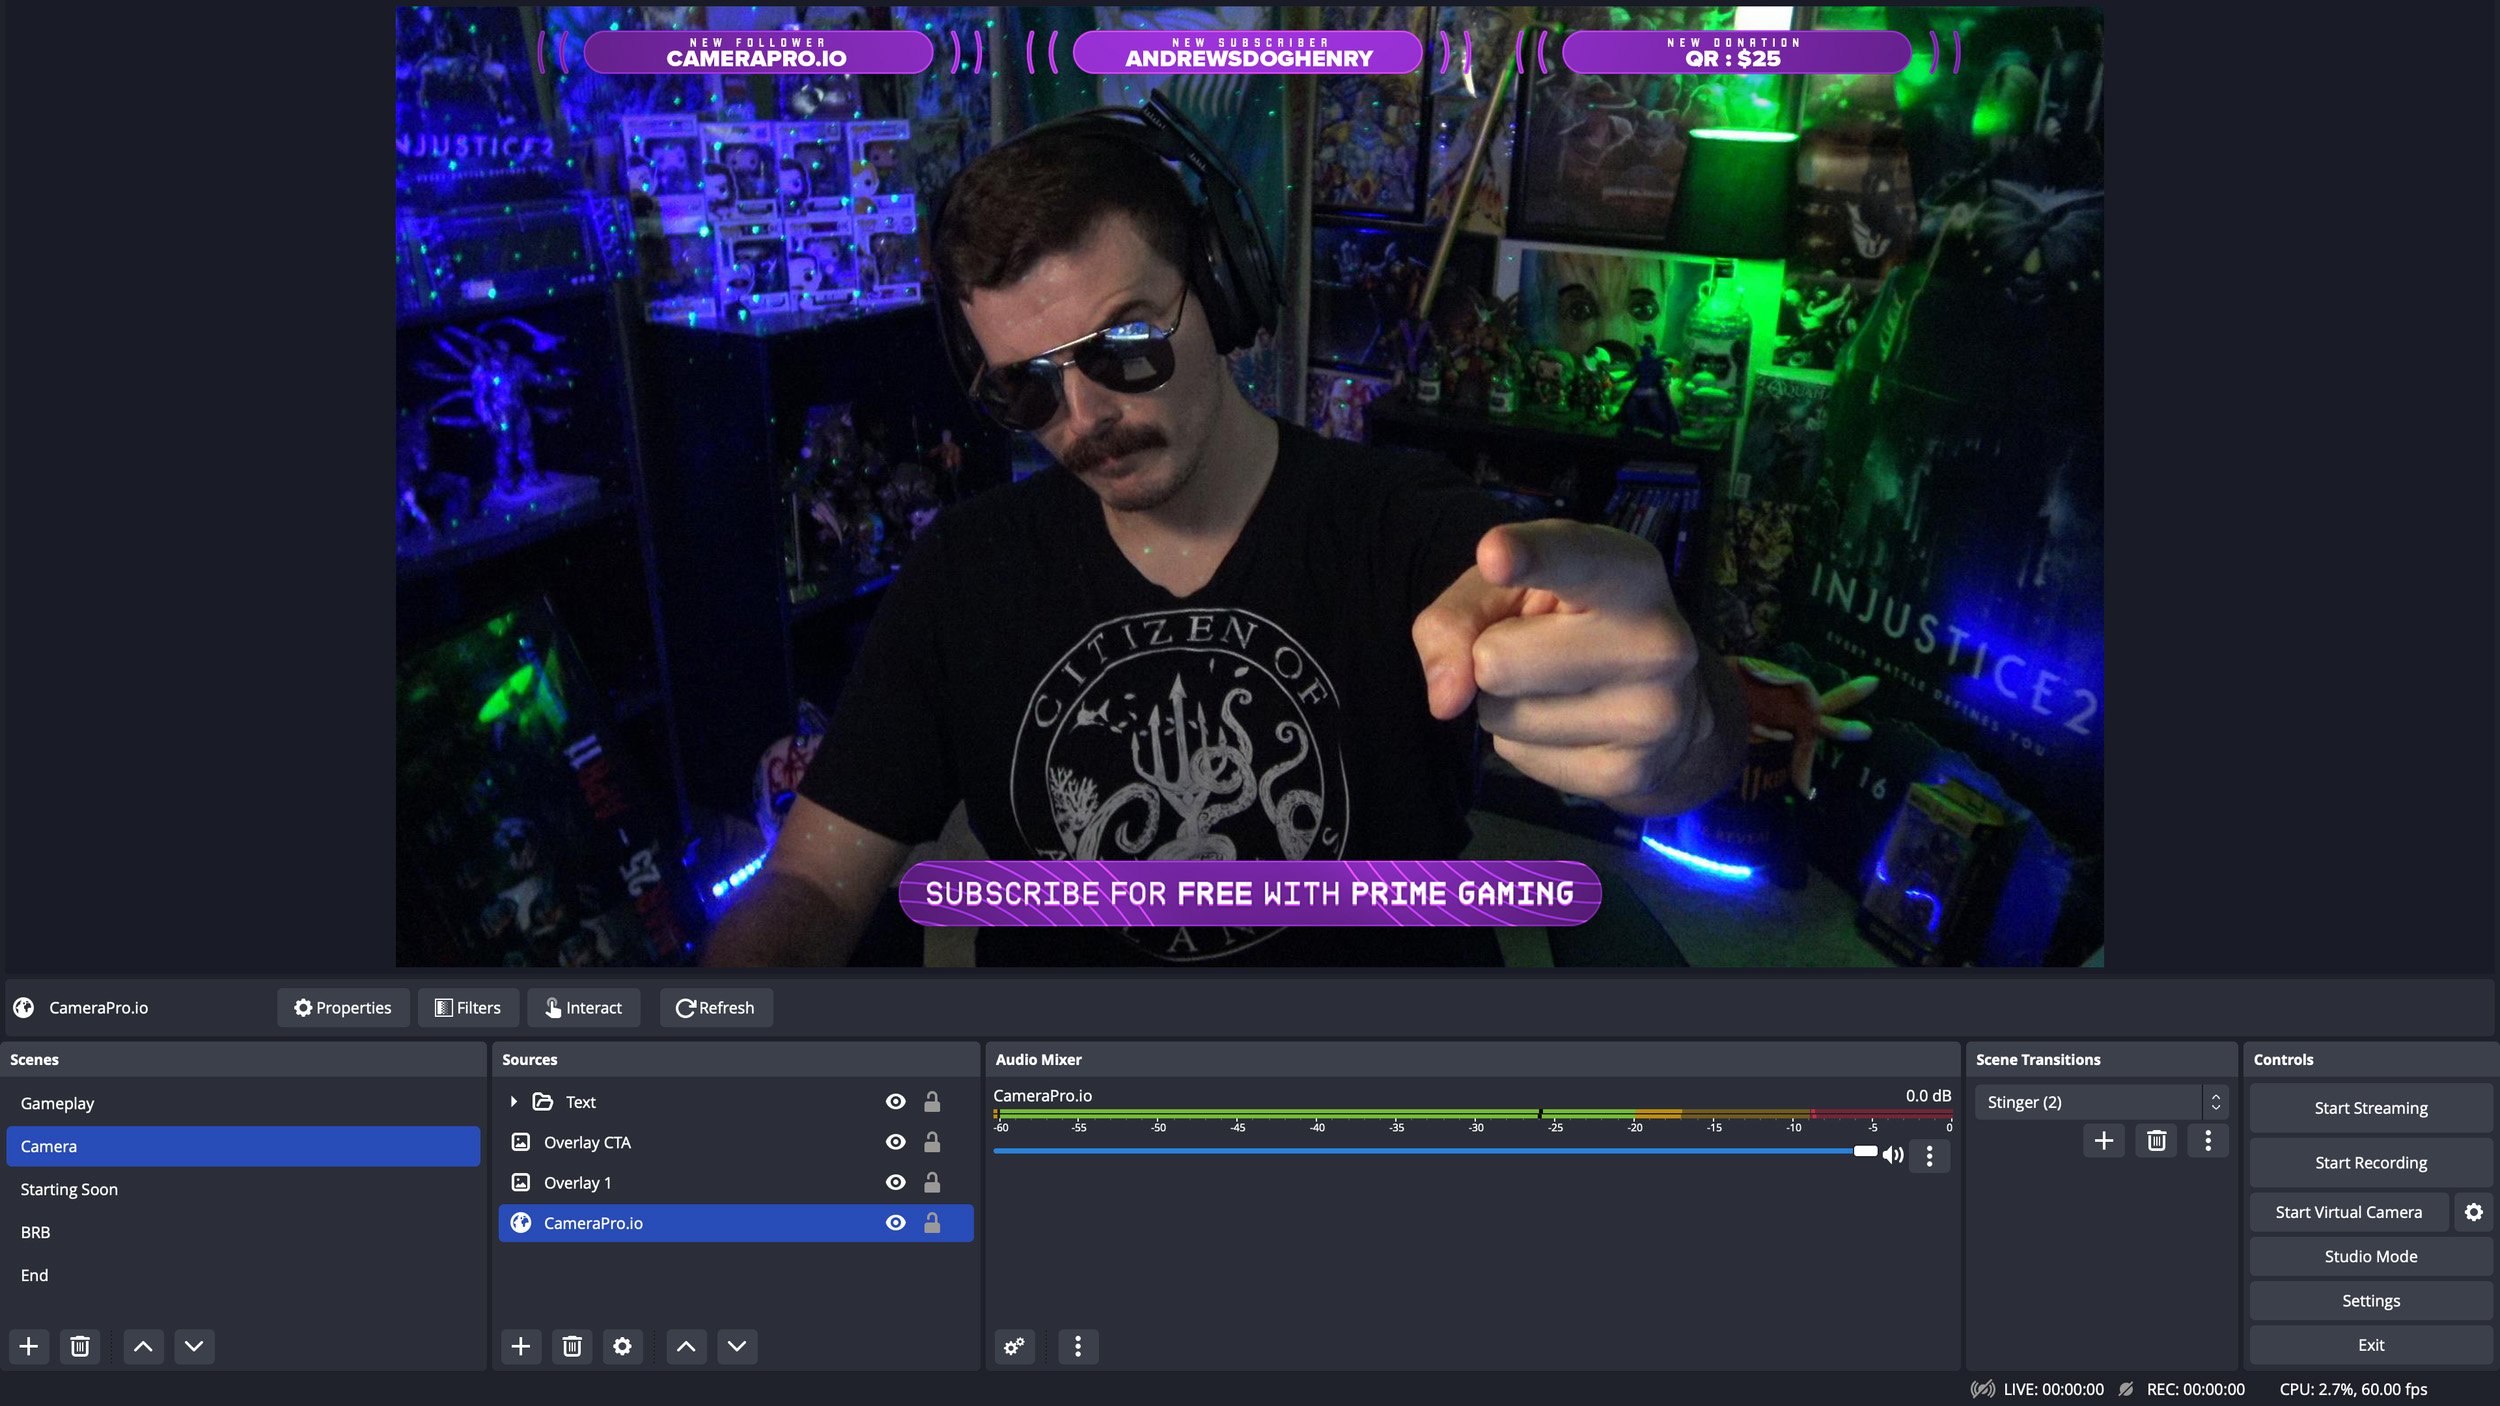Enable Studio Mode

(2371, 1256)
